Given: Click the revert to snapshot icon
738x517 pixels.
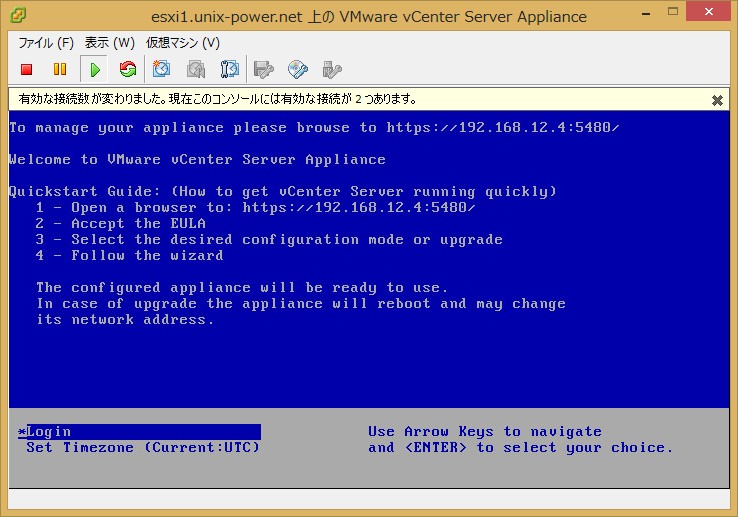Looking at the screenshot, I should tap(196, 69).
